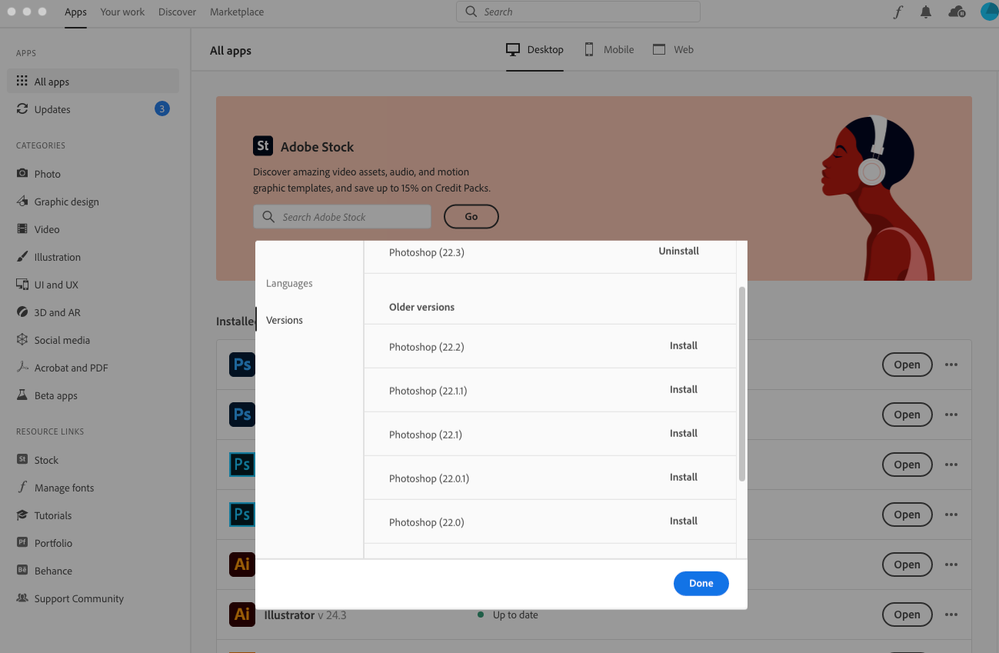
Task: Open the Marketplace top menu
Action: pyautogui.click(x=237, y=12)
